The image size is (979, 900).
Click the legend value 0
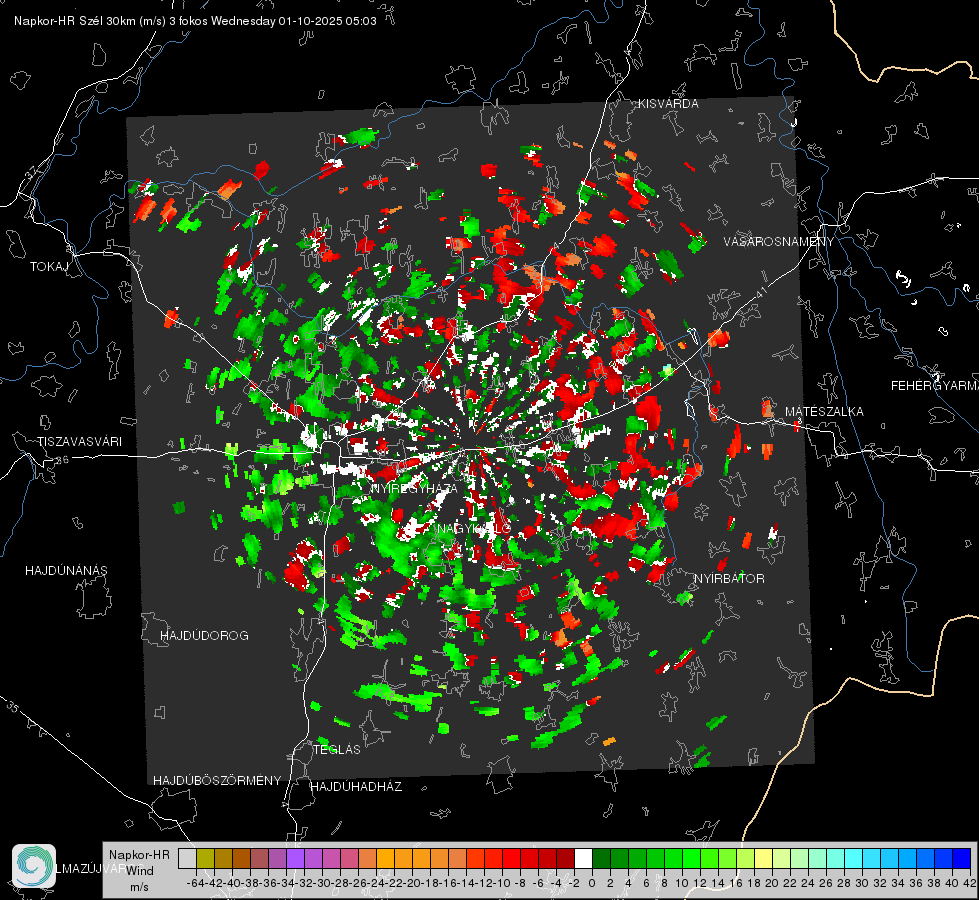592,883
